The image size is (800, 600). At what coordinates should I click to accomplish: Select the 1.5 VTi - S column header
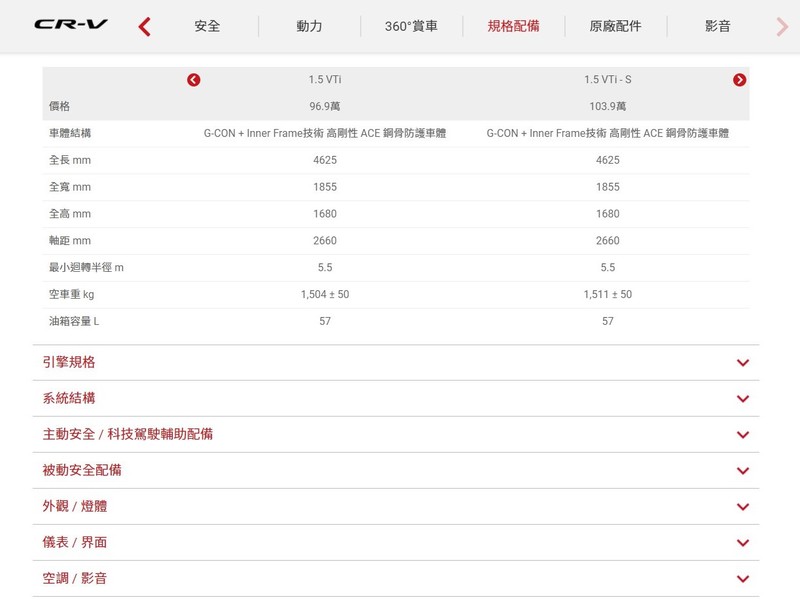click(x=608, y=80)
